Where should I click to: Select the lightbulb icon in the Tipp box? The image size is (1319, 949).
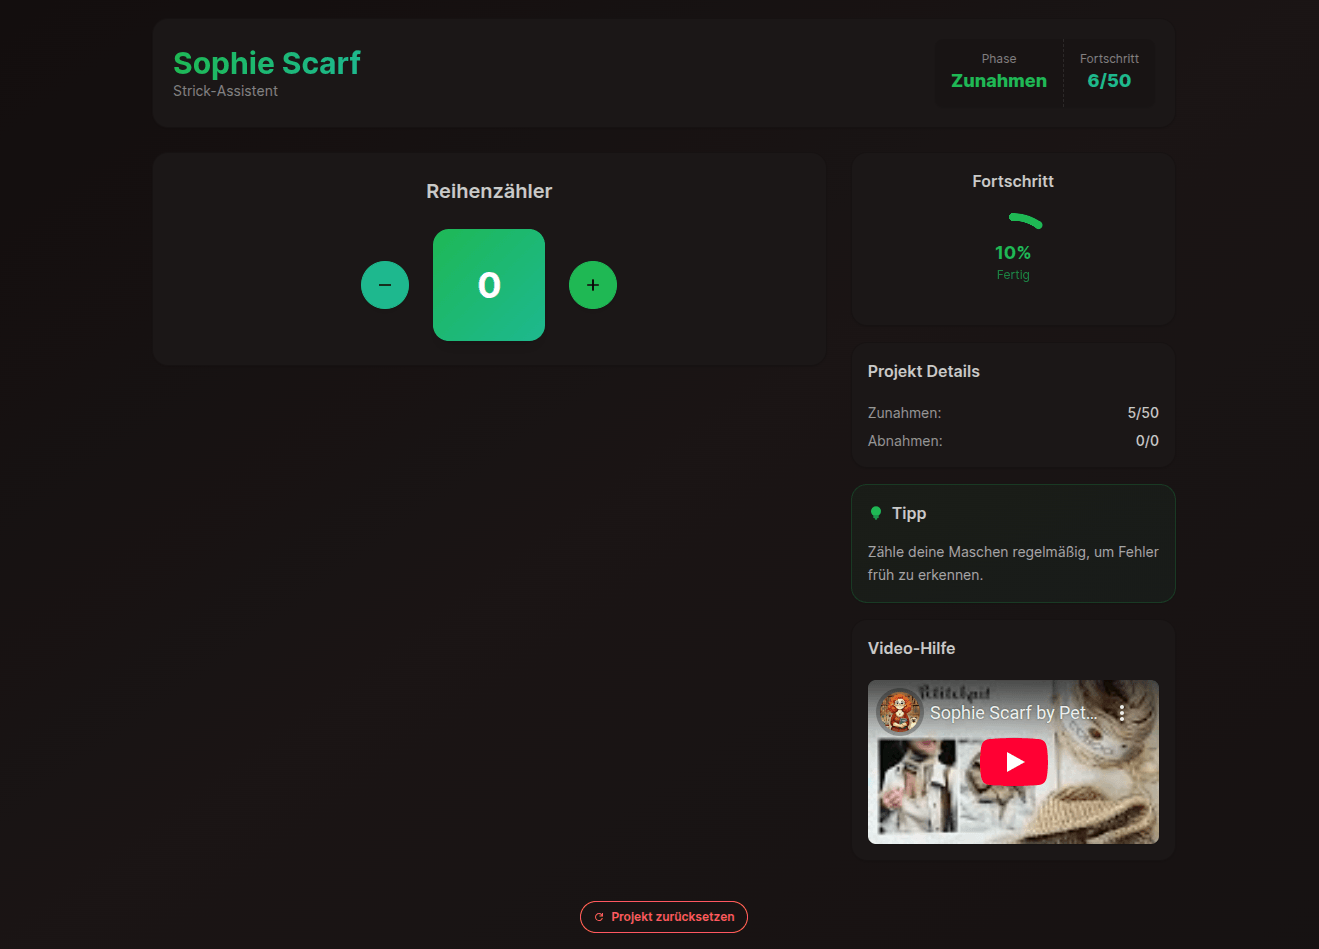[876, 512]
